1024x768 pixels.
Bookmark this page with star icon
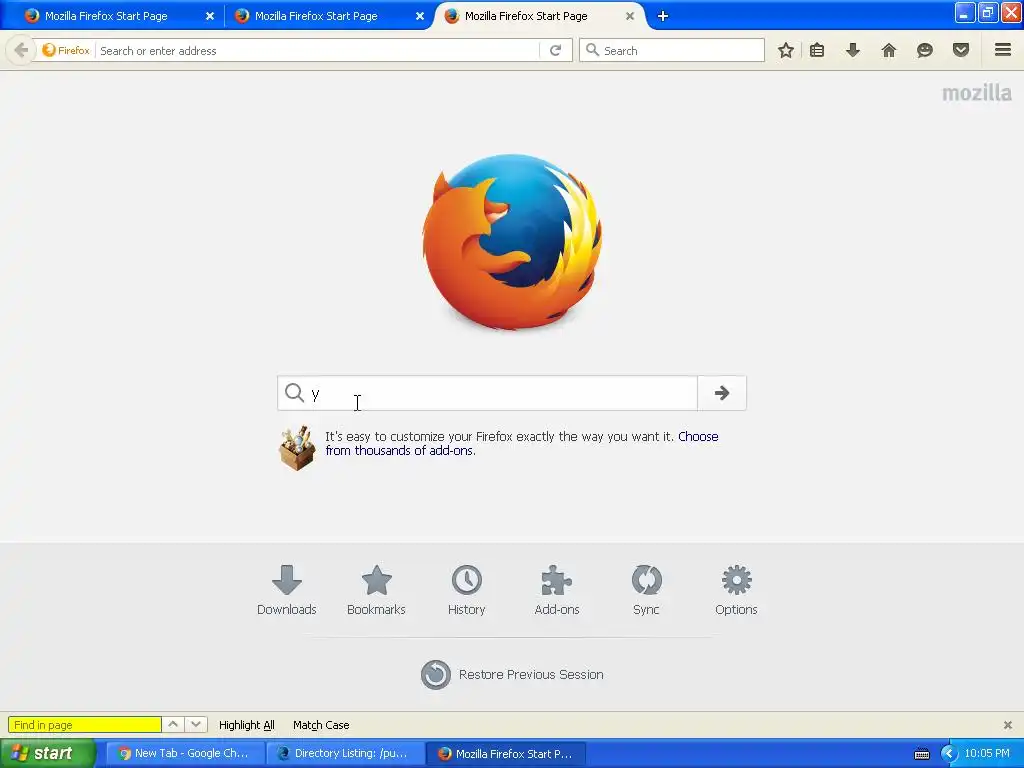pyautogui.click(x=786, y=50)
